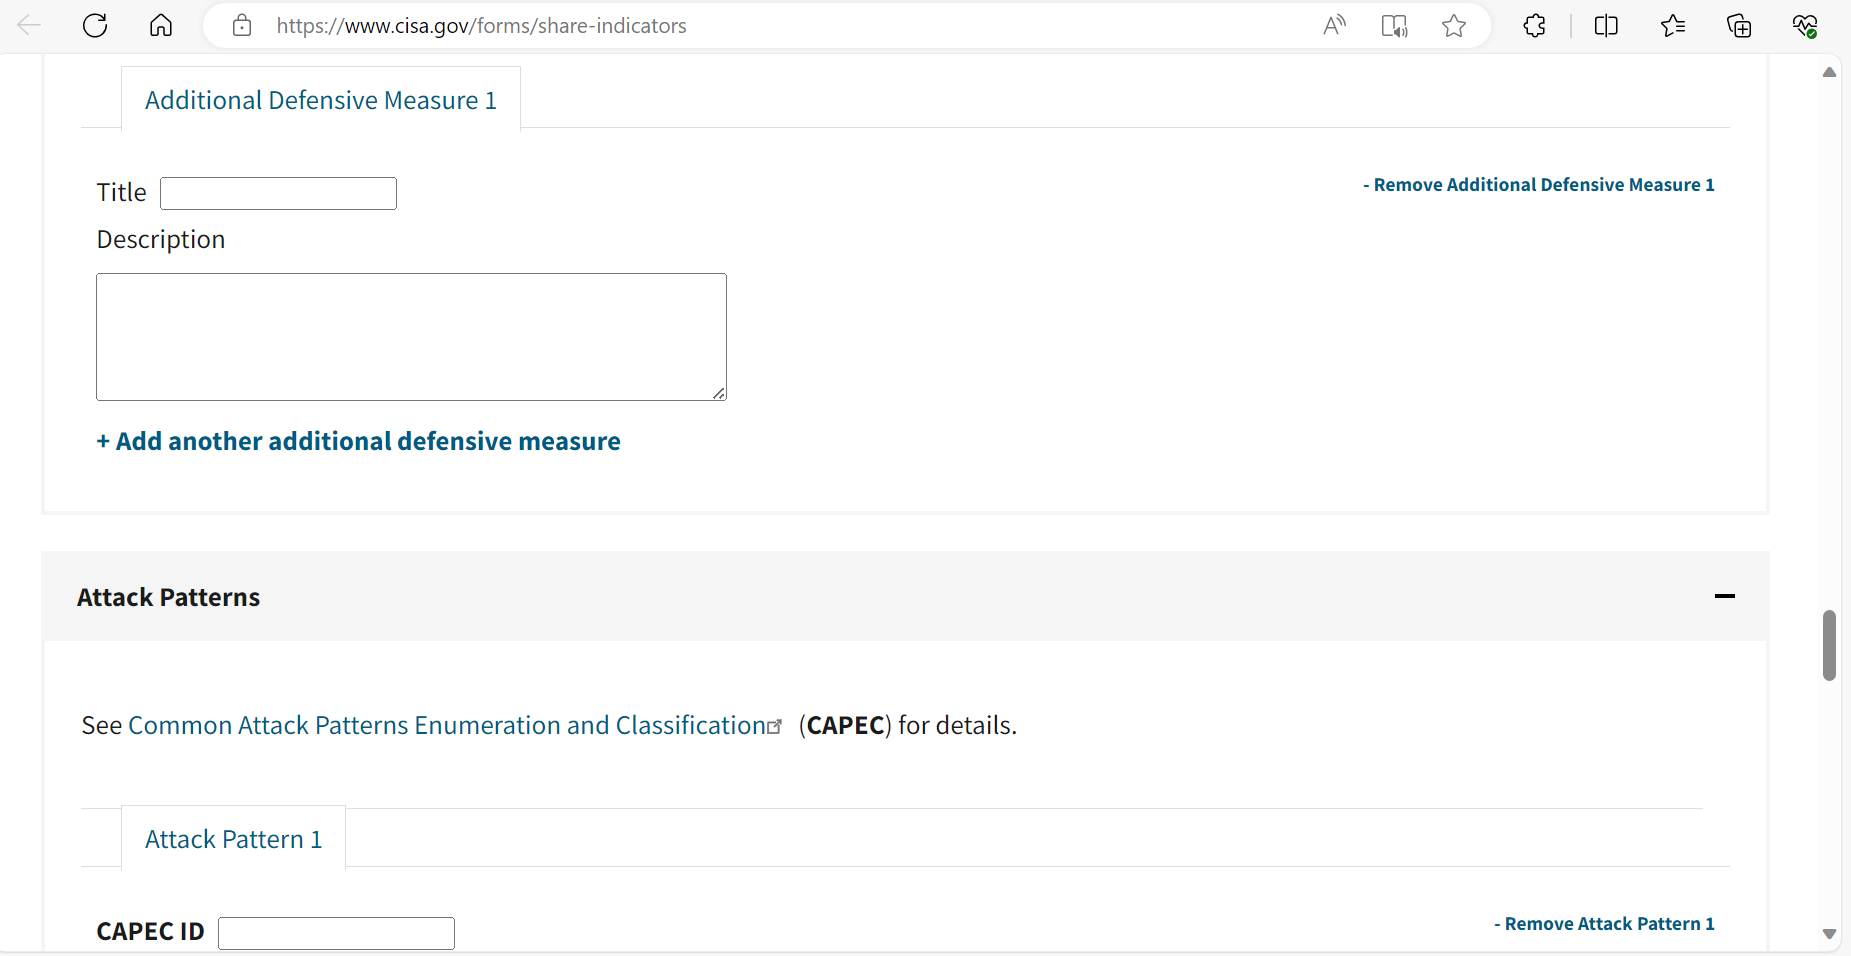Open the Collections icon
This screenshot has height=956, width=1851.
tap(1739, 26)
